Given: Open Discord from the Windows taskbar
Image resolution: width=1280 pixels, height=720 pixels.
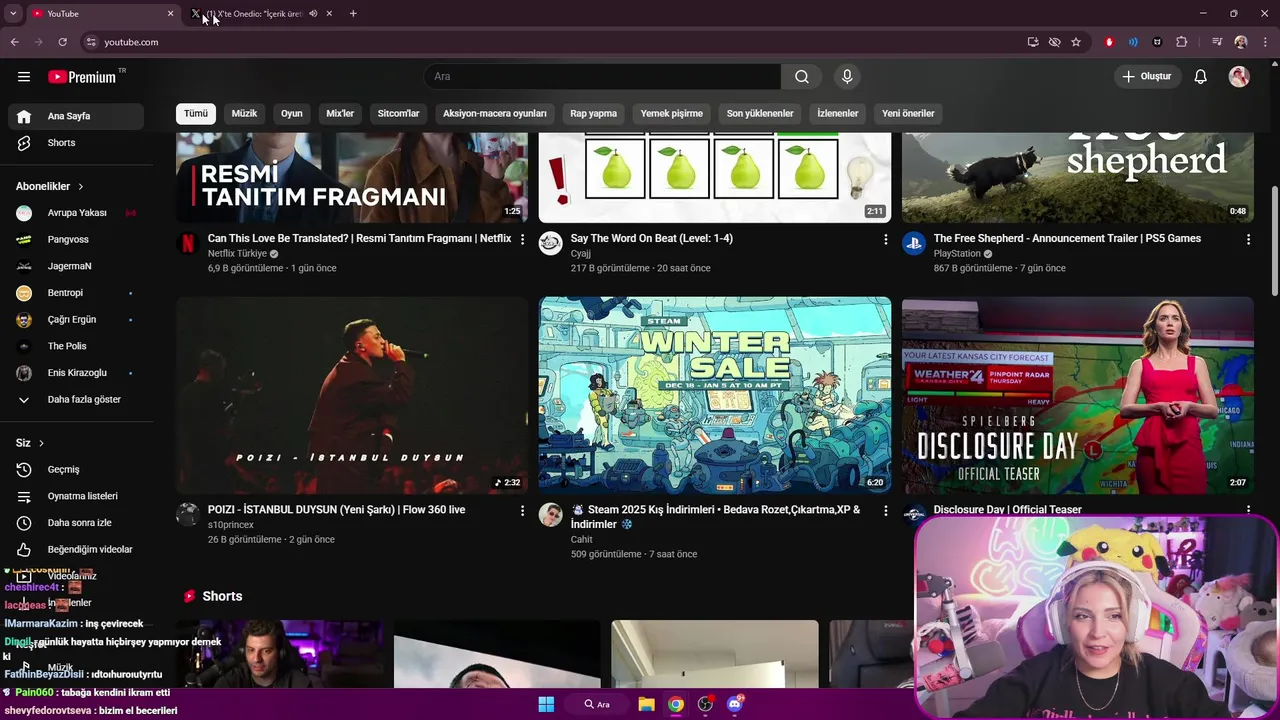Looking at the screenshot, I should click(x=735, y=704).
